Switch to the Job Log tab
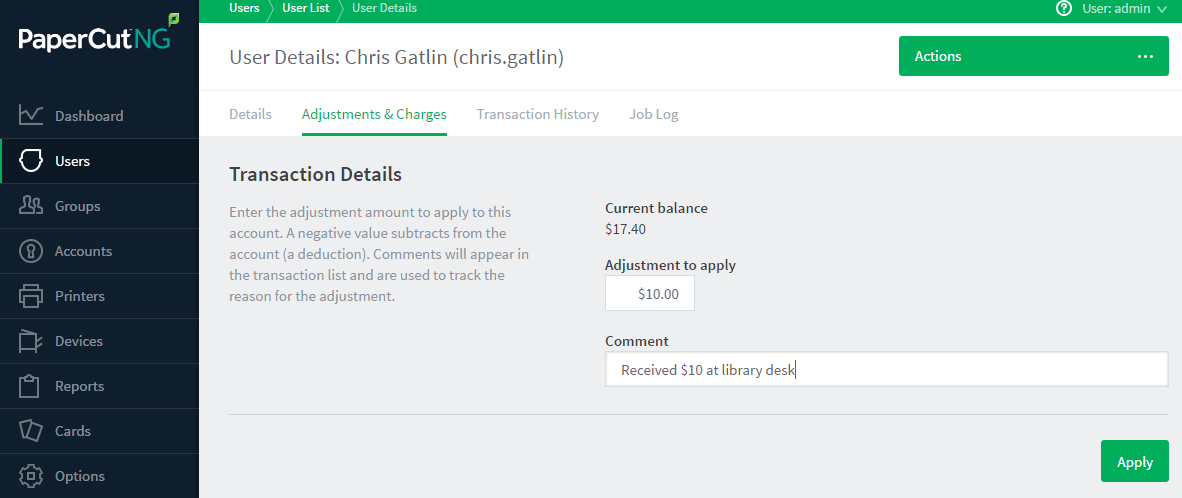 click(654, 115)
